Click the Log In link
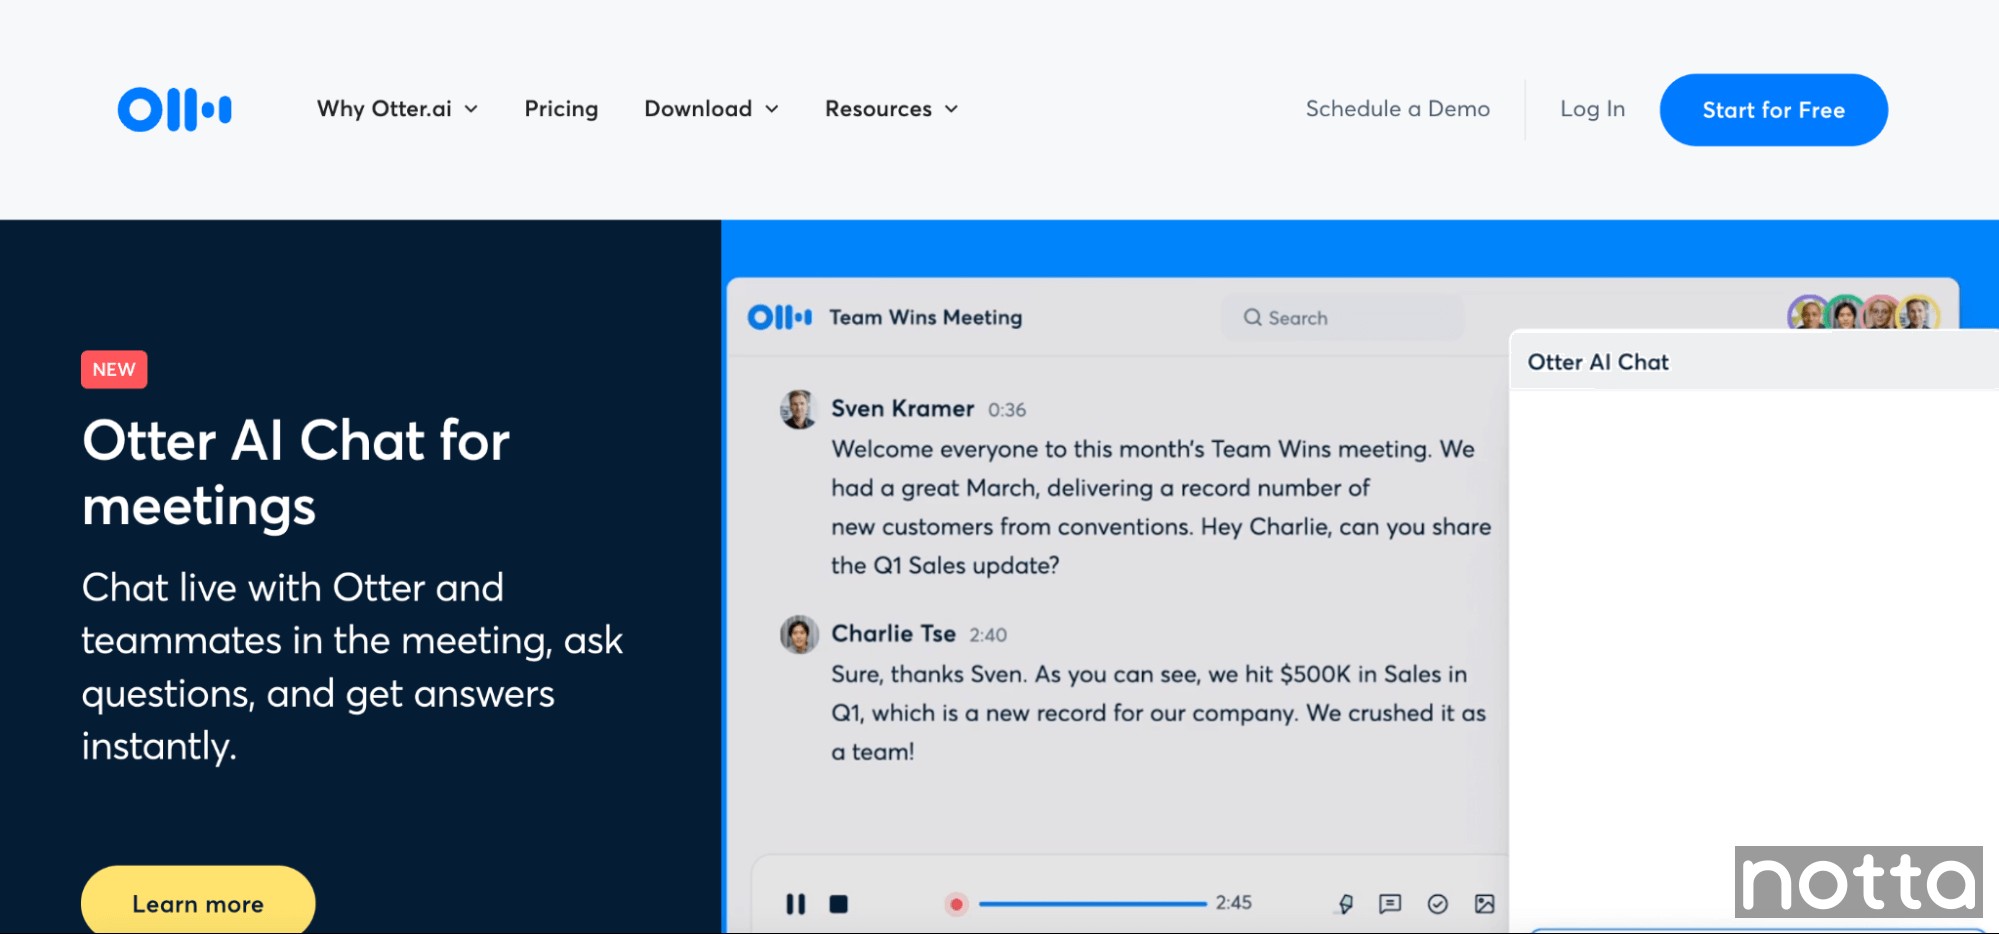 click(1592, 109)
